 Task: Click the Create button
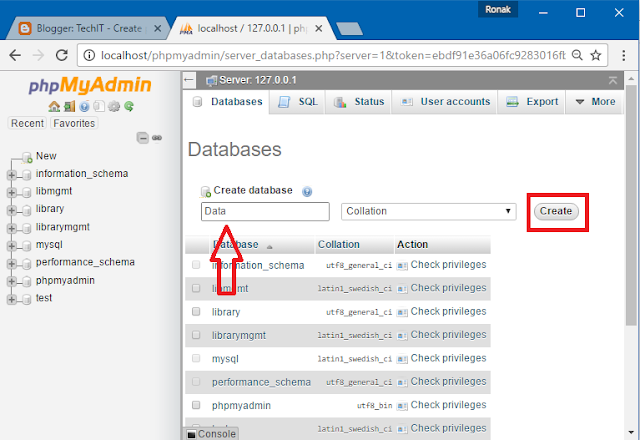click(x=556, y=211)
